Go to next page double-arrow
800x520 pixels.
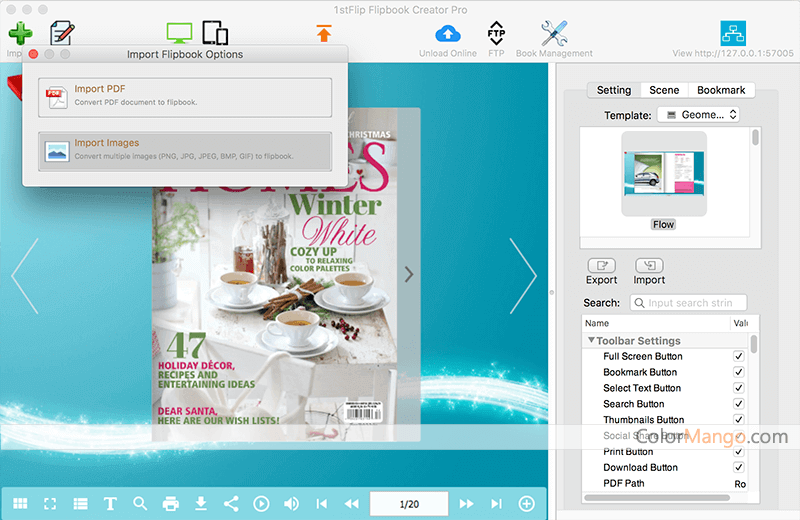[466, 504]
